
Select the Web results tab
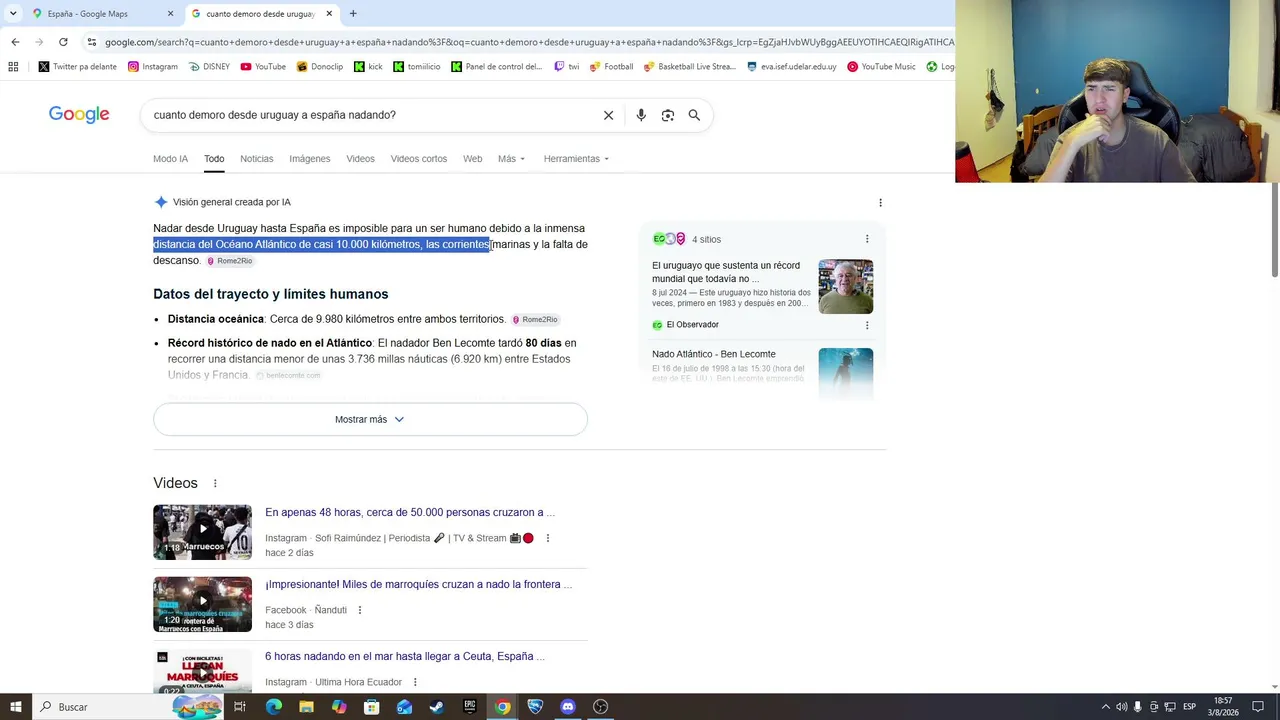(472, 159)
